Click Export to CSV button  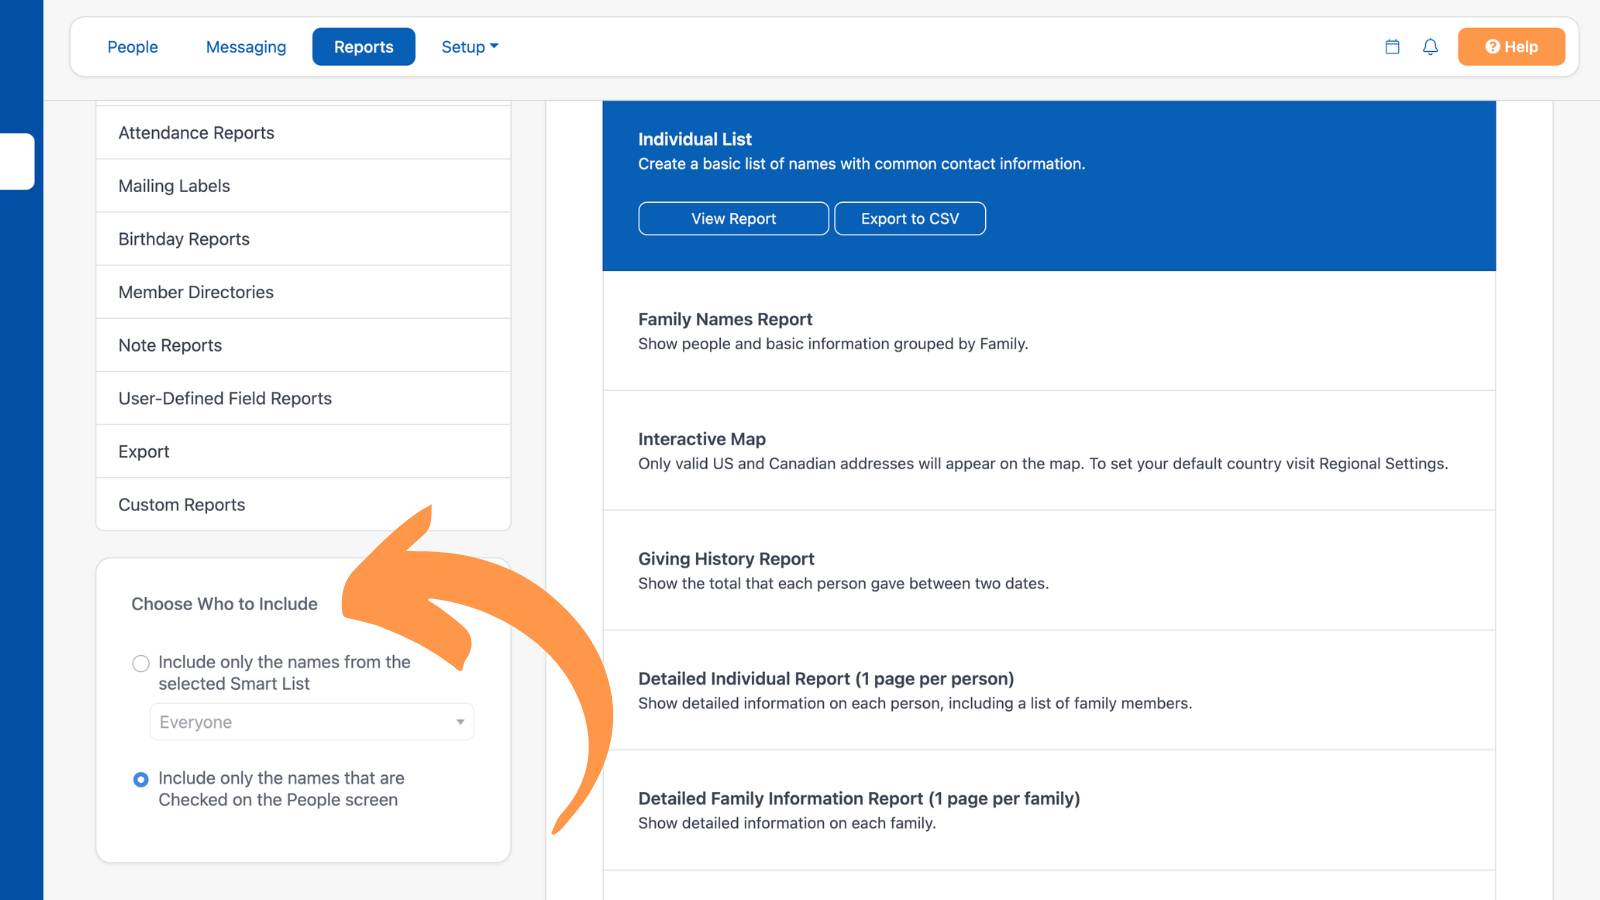click(910, 219)
